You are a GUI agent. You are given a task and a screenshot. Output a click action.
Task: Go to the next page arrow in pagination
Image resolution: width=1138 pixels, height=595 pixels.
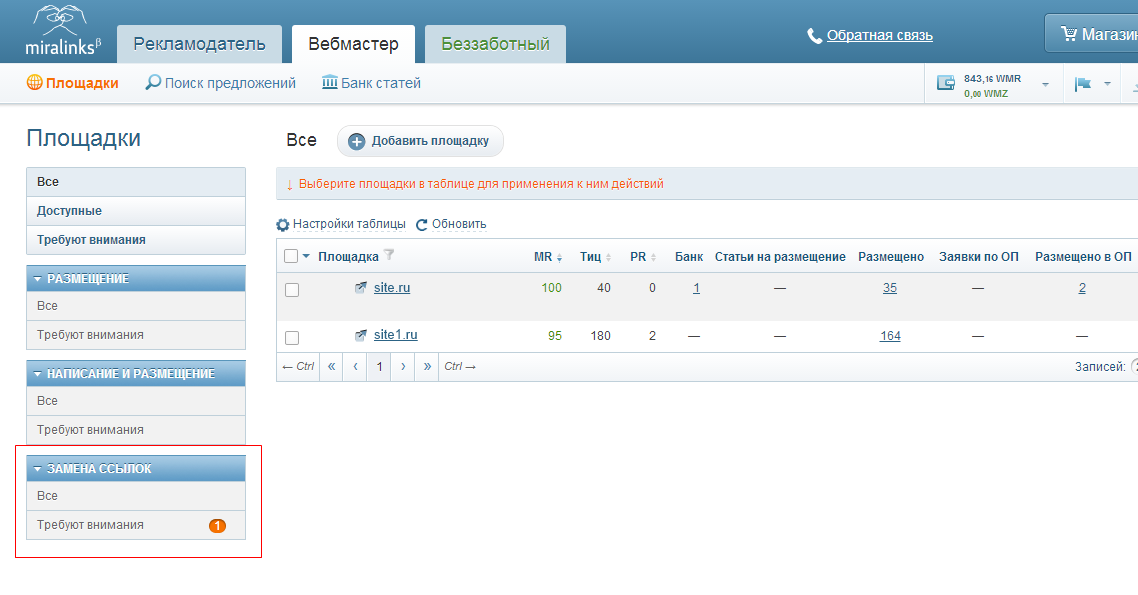[x=403, y=366]
